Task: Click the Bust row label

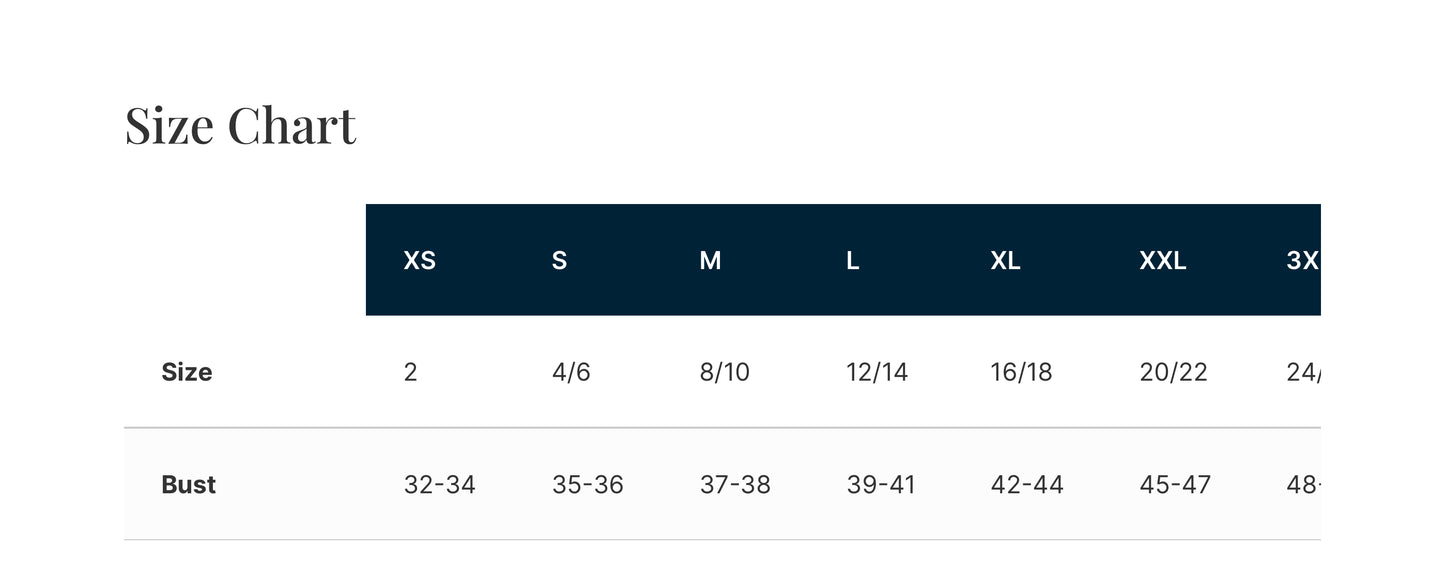Action: [x=189, y=485]
